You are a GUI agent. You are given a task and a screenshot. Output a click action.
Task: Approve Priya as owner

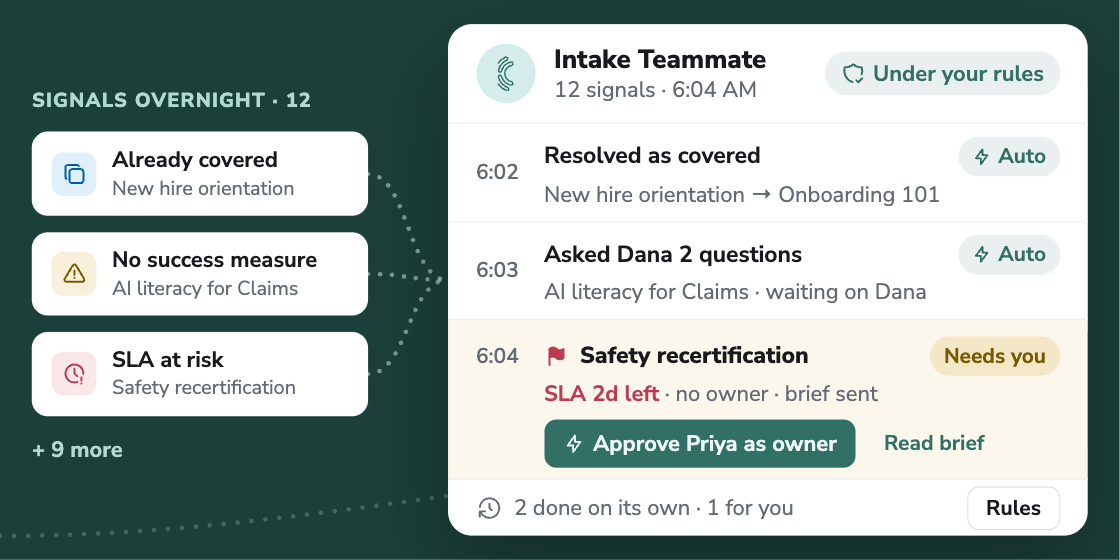click(699, 444)
